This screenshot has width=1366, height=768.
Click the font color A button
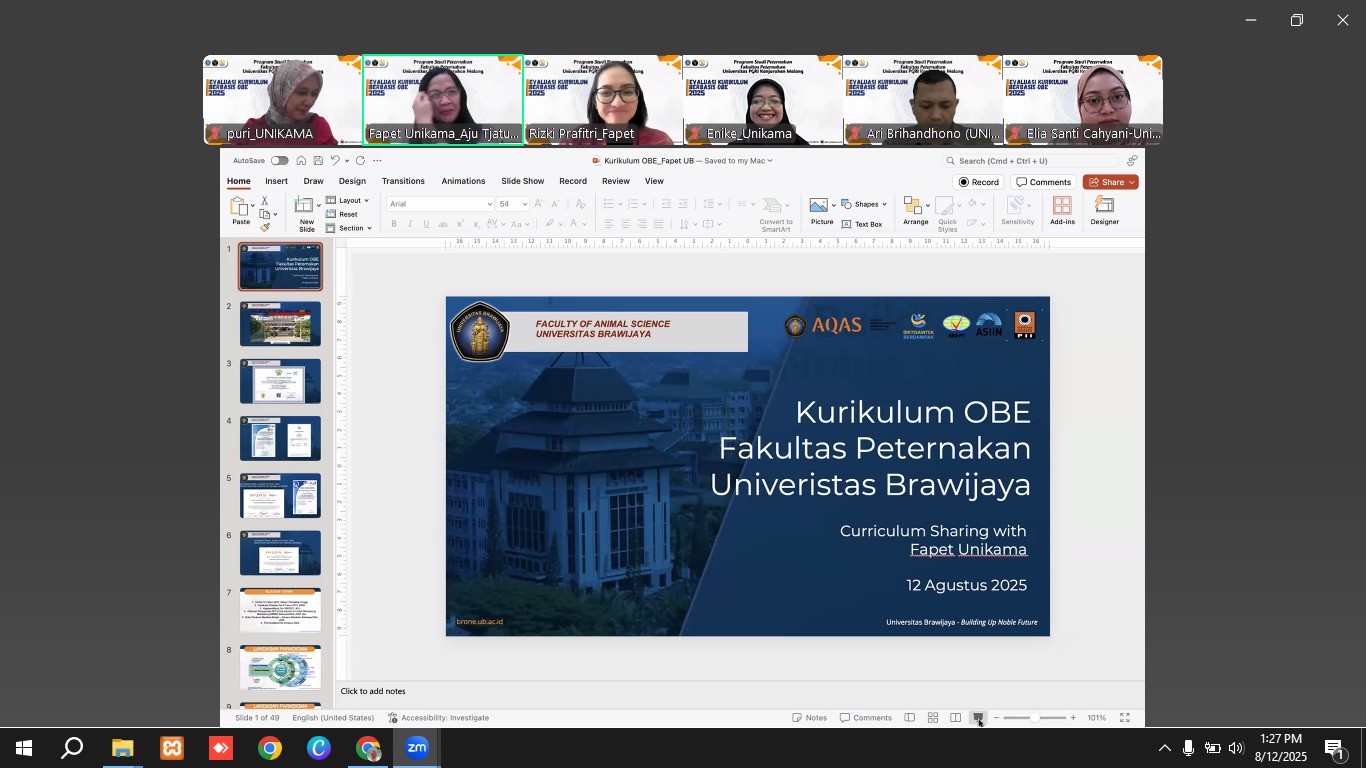[574, 224]
